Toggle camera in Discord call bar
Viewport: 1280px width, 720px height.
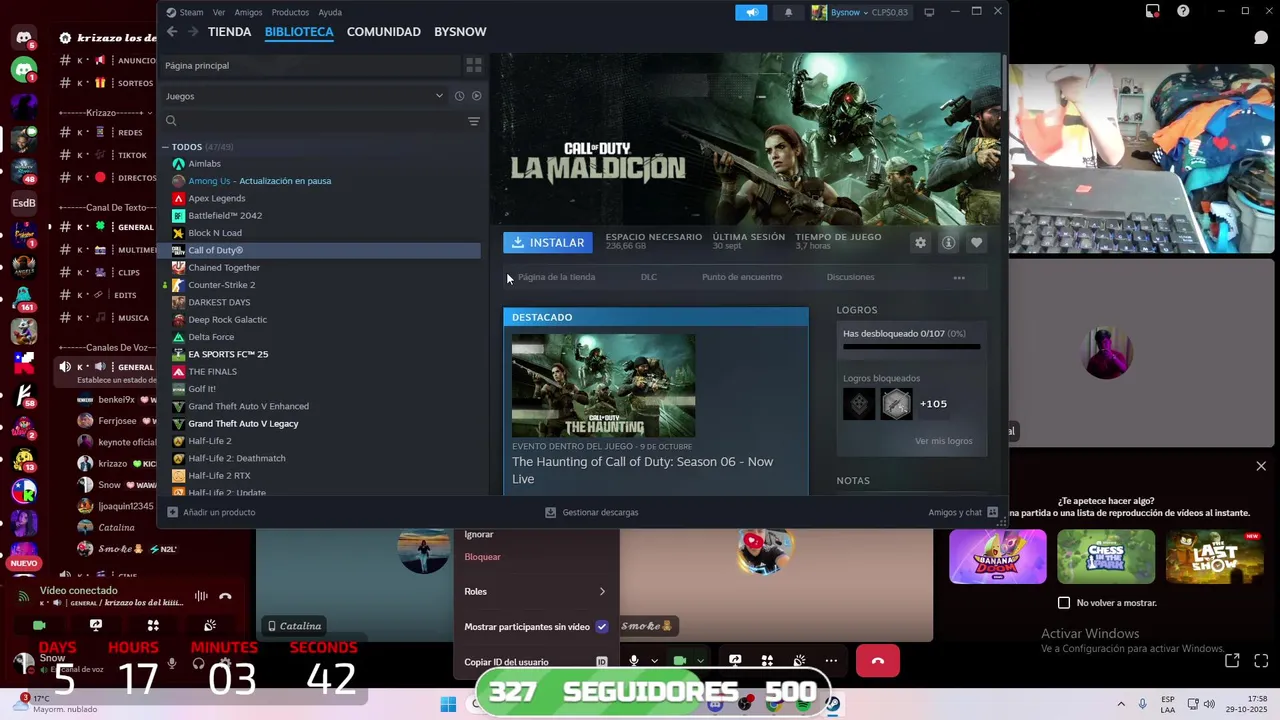[679, 660]
